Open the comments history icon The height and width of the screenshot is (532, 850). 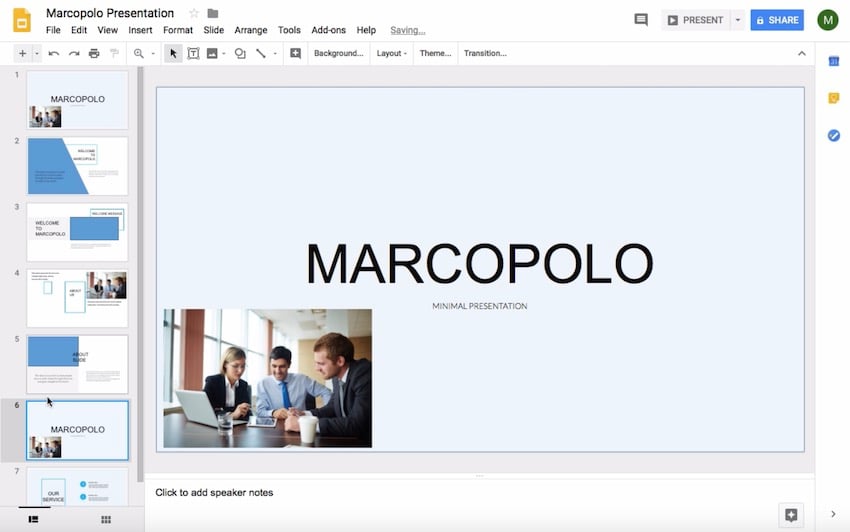pos(641,20)
